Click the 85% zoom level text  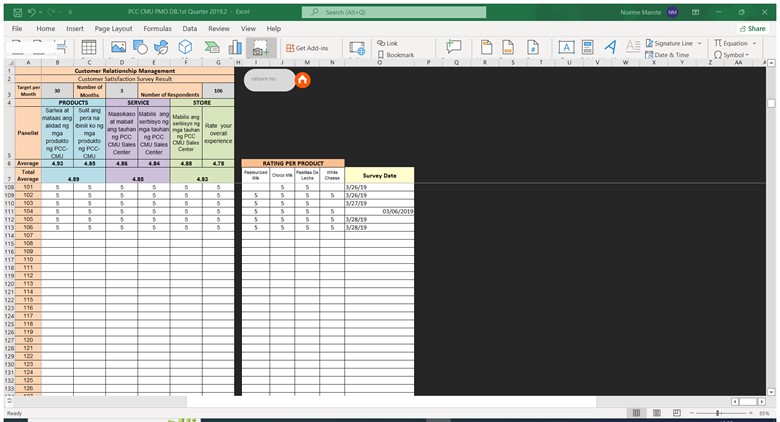(764, 413)
